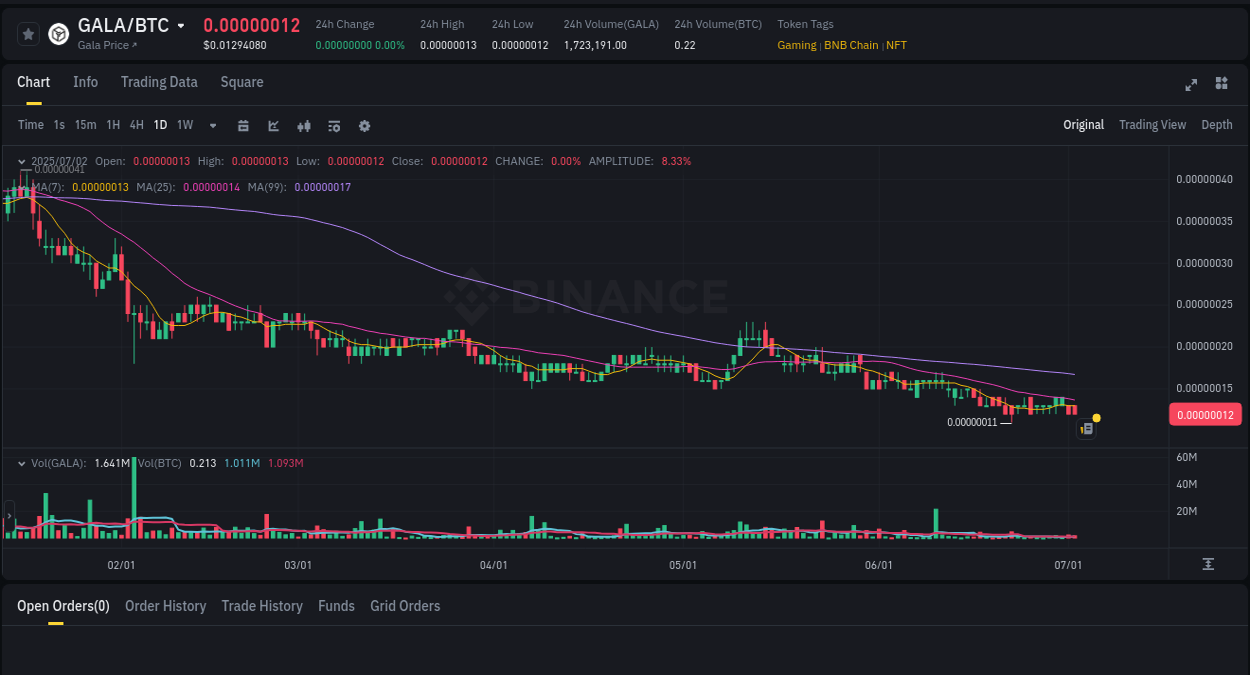1250x675 pixels.
Task: Click the GALA coin logo icon
Action: pos(58,33)
